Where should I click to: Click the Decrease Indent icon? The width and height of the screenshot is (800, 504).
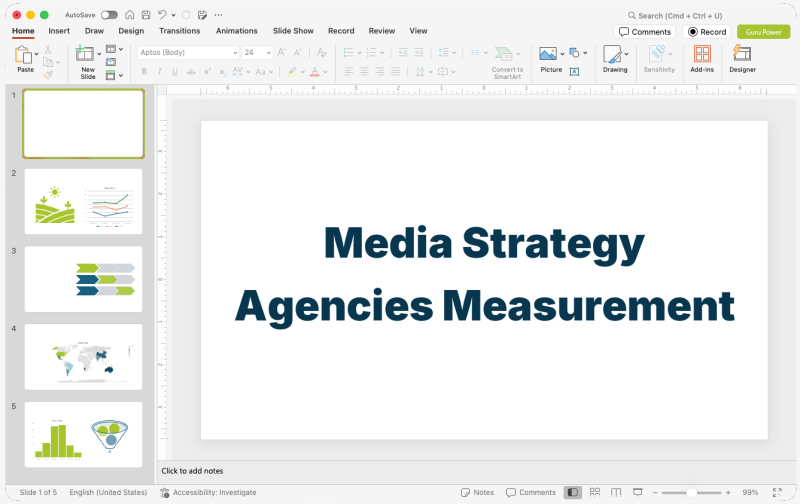[403, 53]
